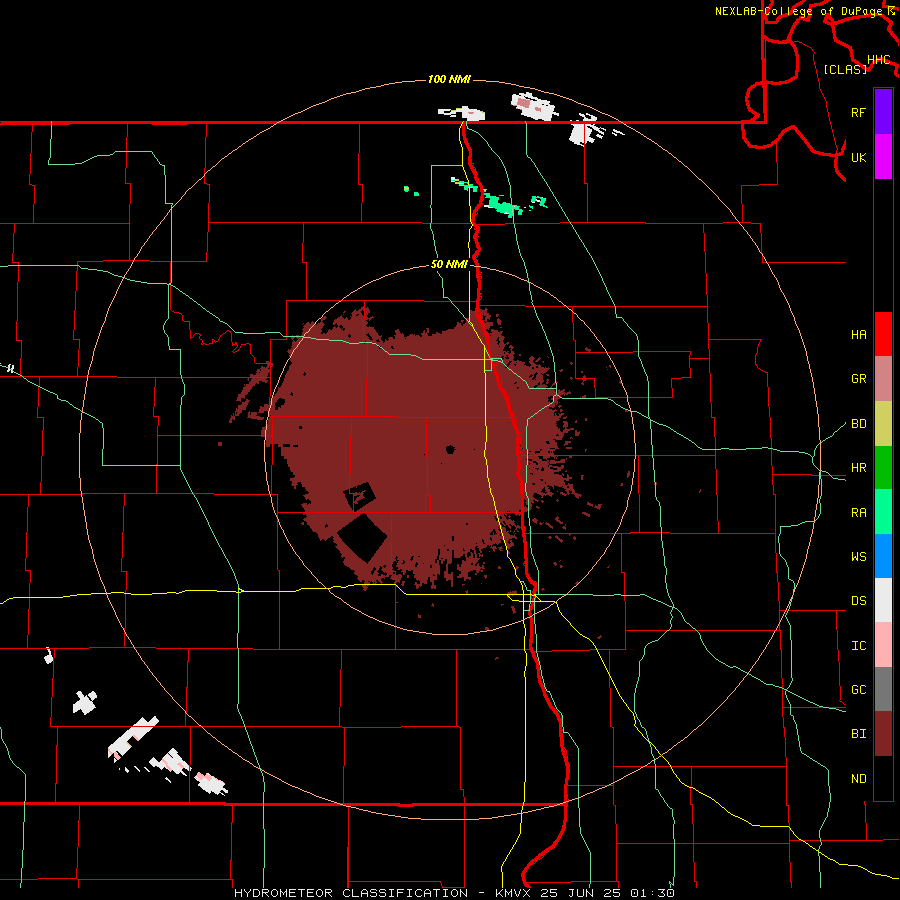This screenshot has height=900, width=900.
Task: Pick the DS white legend swatch
Action: [x=883, y=600]
